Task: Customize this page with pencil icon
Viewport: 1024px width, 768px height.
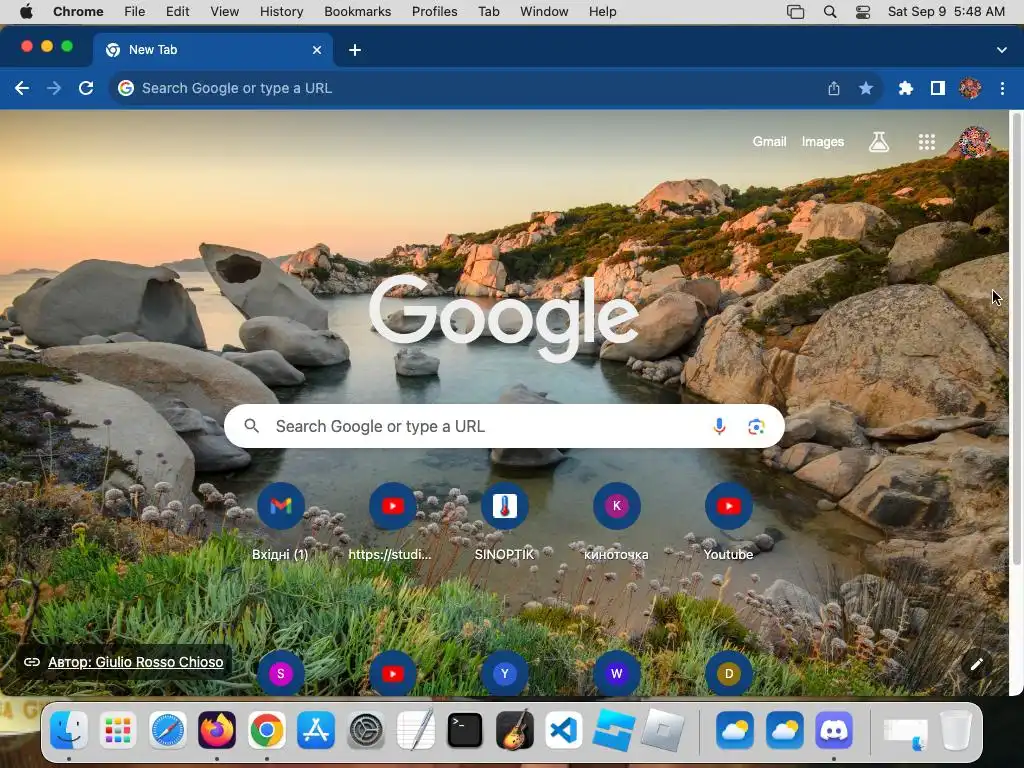Action: click(976, 664)
